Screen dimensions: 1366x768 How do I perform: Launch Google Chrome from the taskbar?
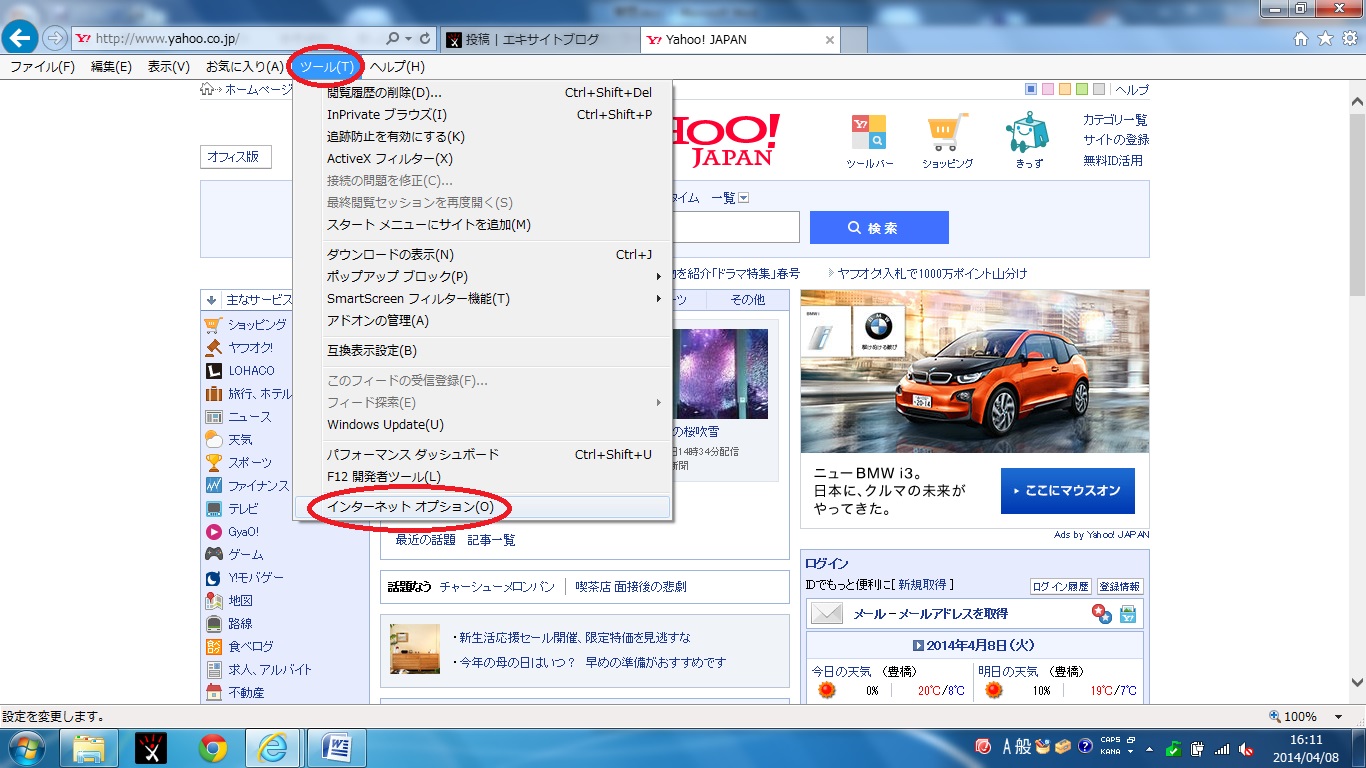[212, 748]
